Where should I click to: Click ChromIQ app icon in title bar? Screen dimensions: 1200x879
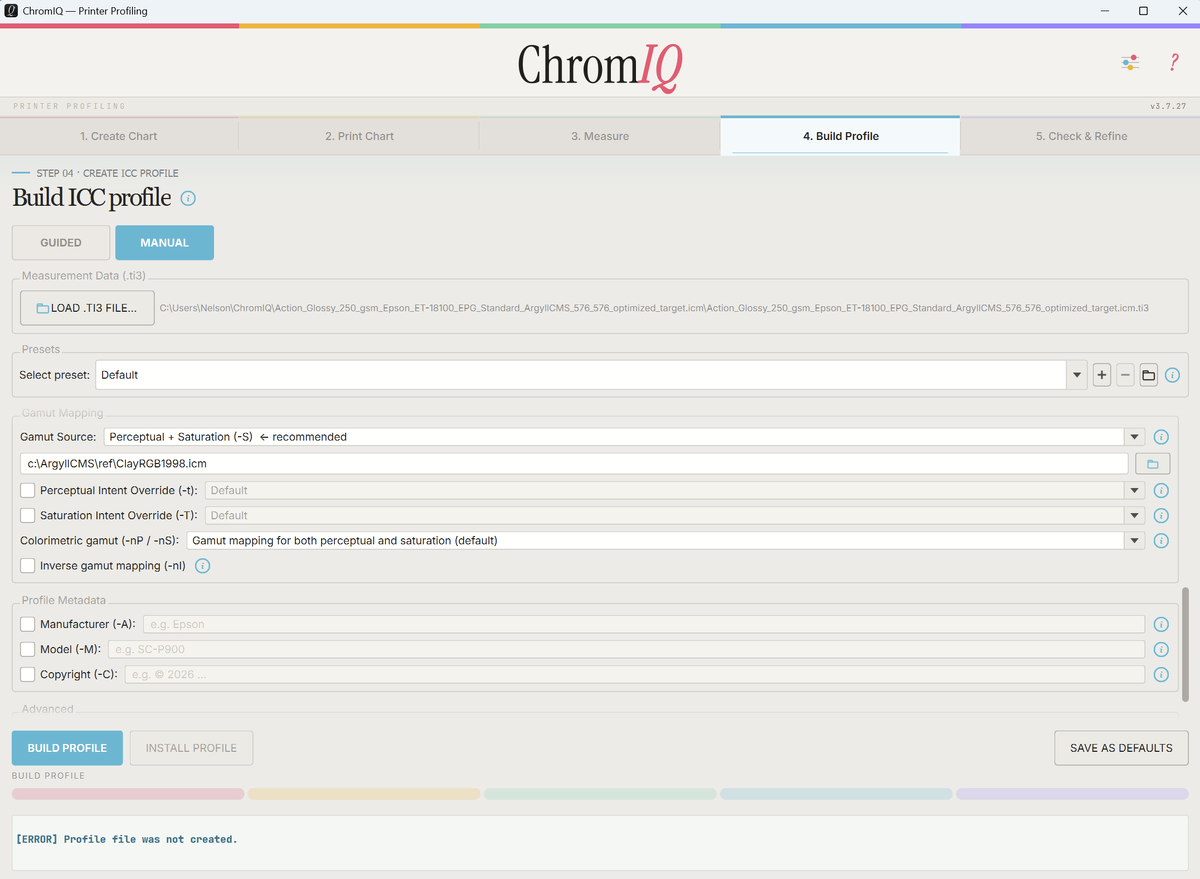click(x=10, y=11)
